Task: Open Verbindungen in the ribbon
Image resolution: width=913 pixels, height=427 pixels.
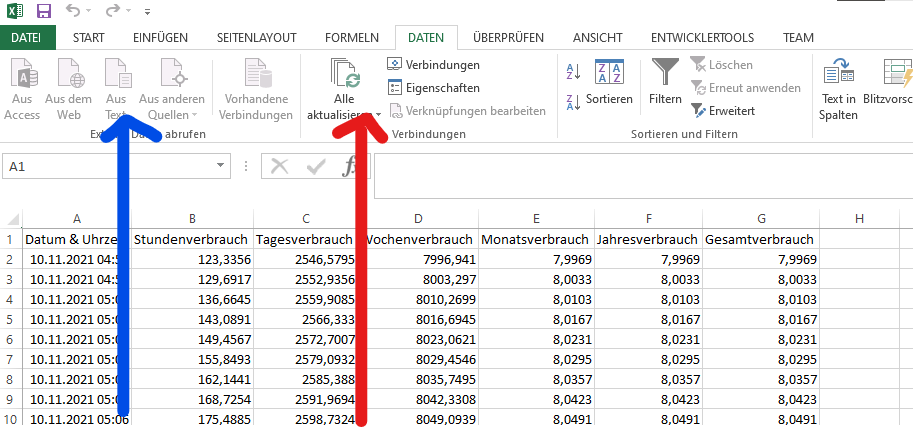Action: pyautogui.click(x=434, y=65)
